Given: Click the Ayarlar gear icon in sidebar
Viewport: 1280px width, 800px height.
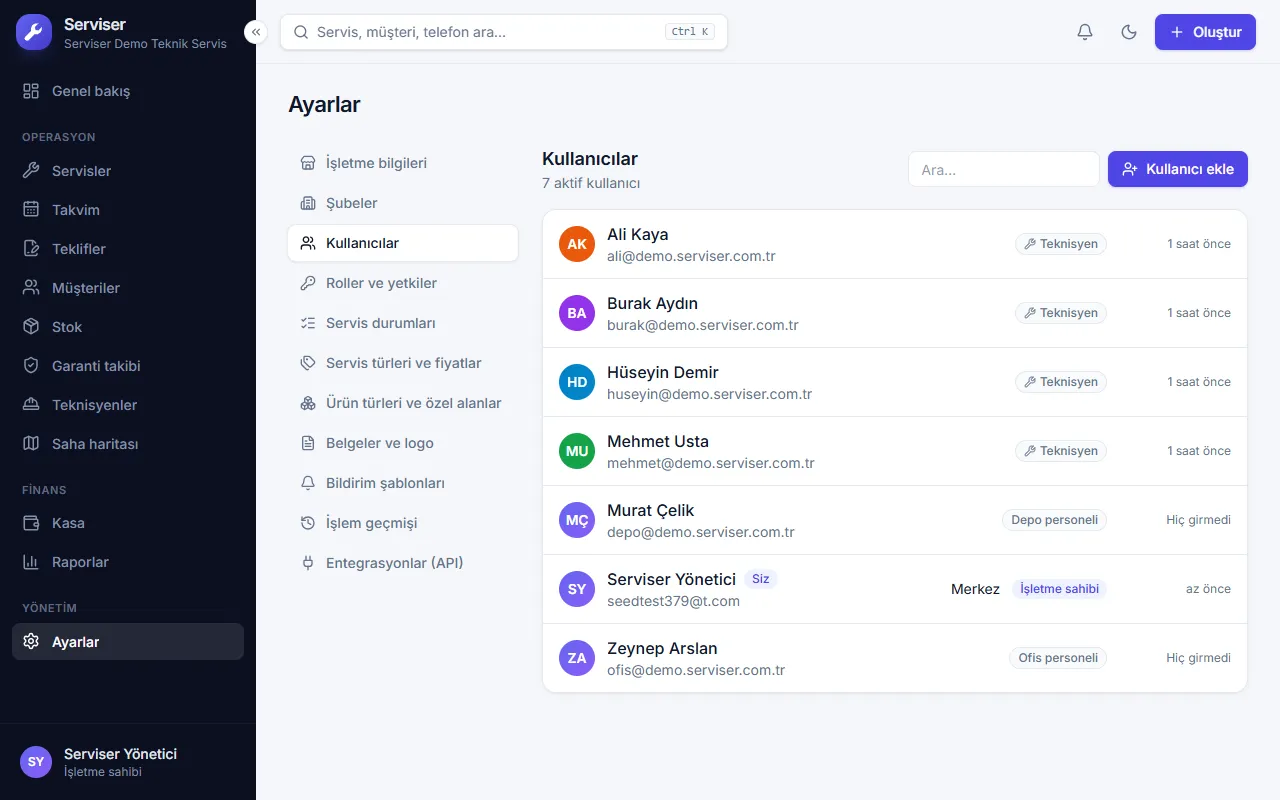Looking at the screenshot, I should tap(31, 642).
